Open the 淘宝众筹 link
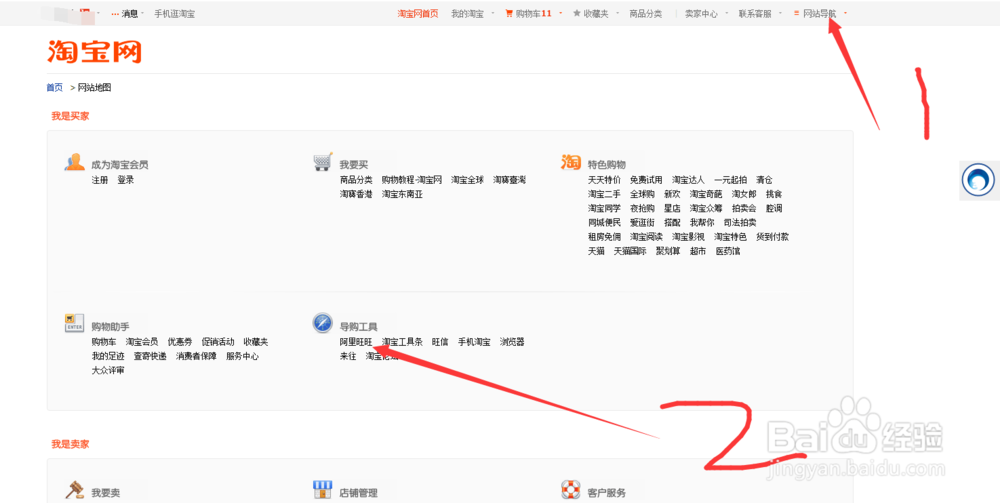The width and height of the screenshot is (1000, 503). (x=706, y=208)
